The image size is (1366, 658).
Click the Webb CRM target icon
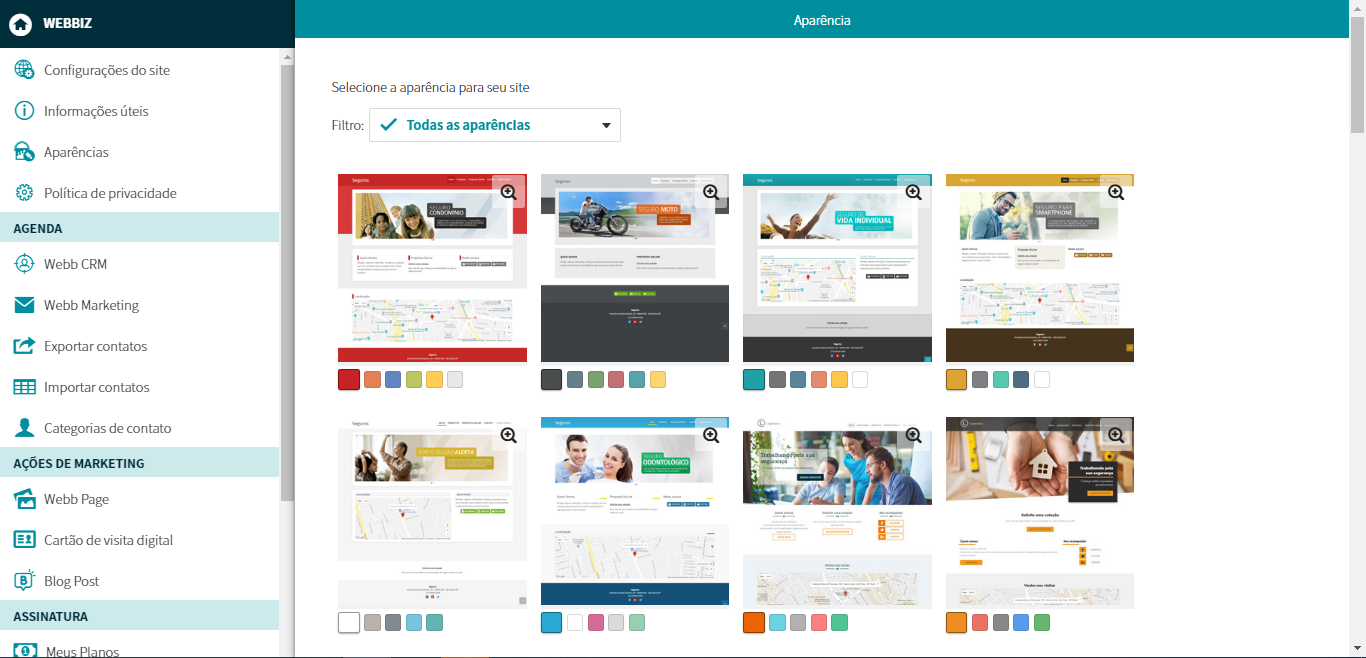(25, 264)
